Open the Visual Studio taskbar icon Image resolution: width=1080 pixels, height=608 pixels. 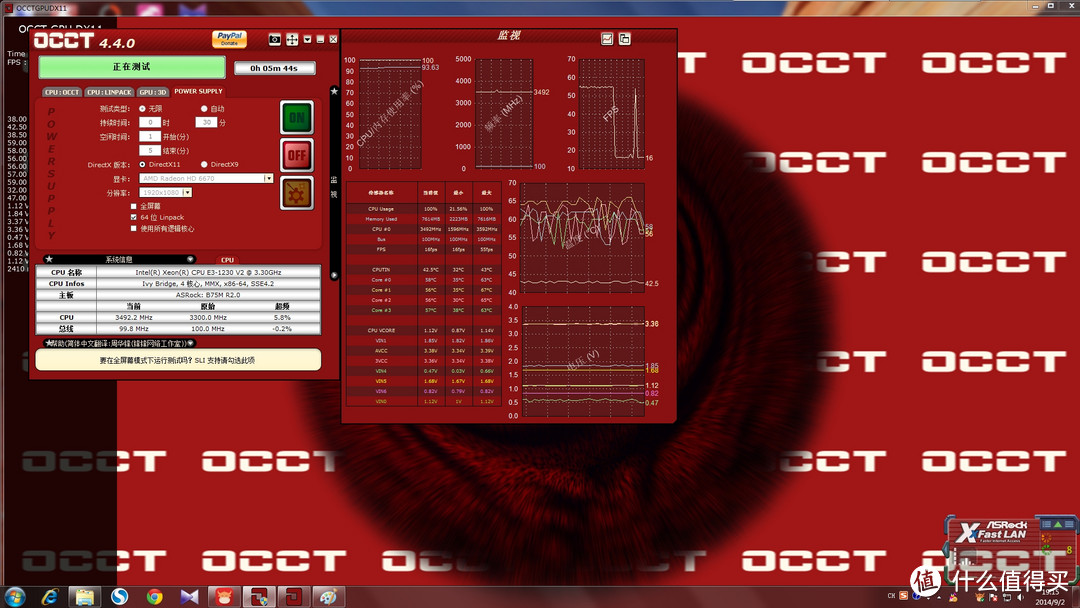[x=189, y=597]
